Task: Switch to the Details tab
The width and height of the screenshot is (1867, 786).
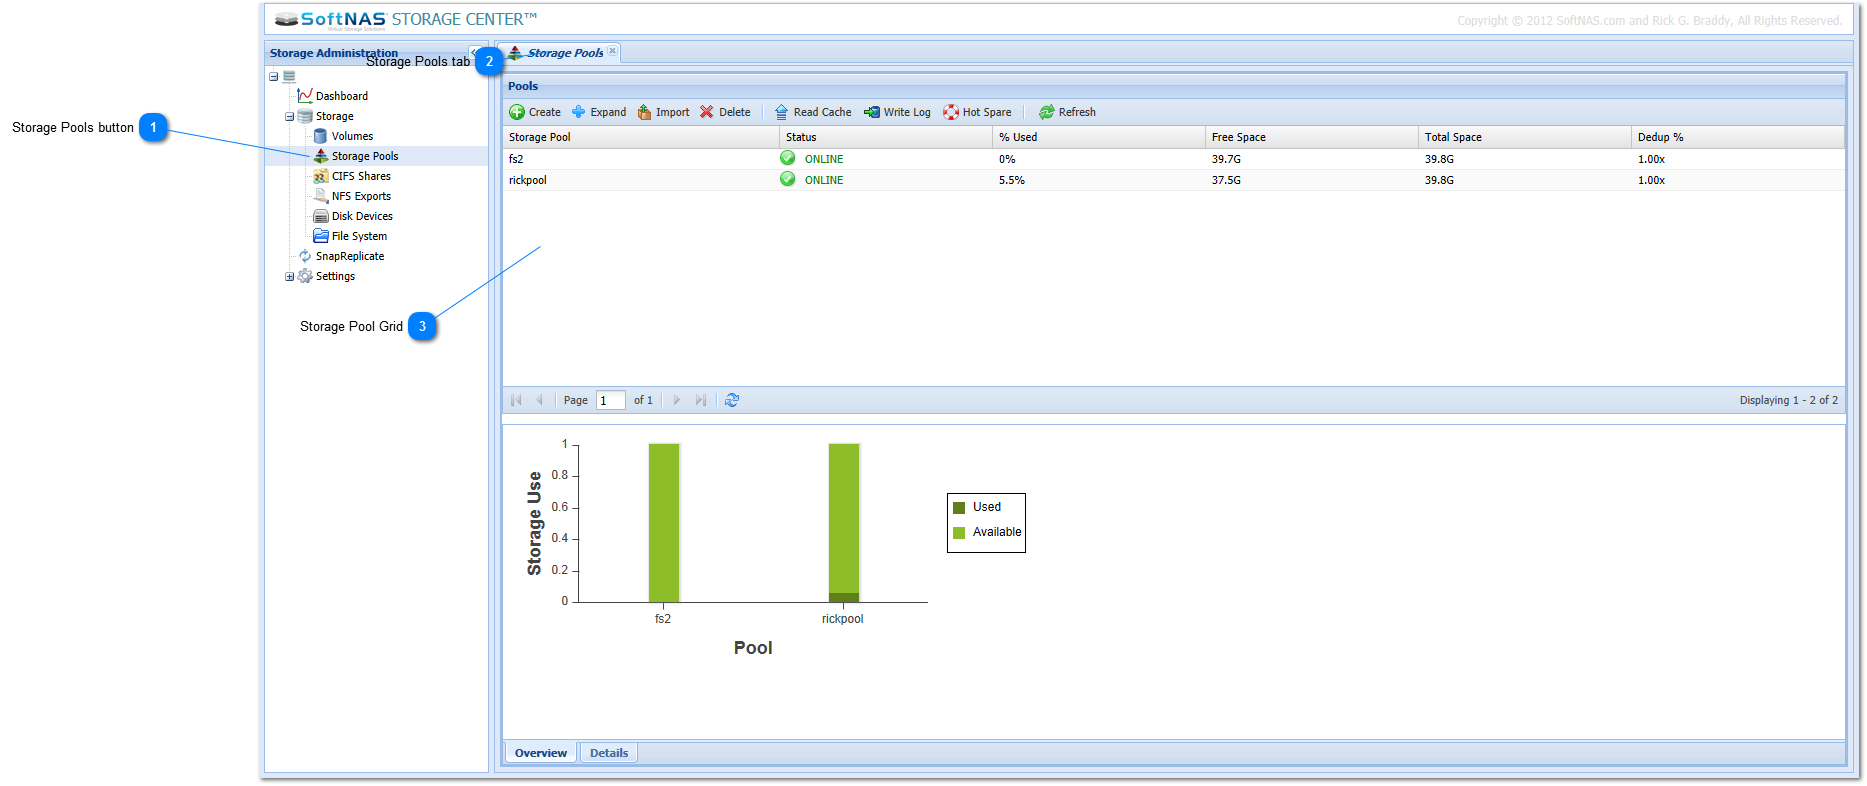Action: [609, 753]
